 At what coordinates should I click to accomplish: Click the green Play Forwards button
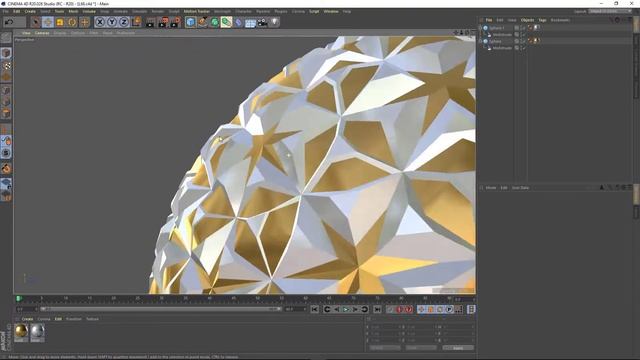(346, 309)
